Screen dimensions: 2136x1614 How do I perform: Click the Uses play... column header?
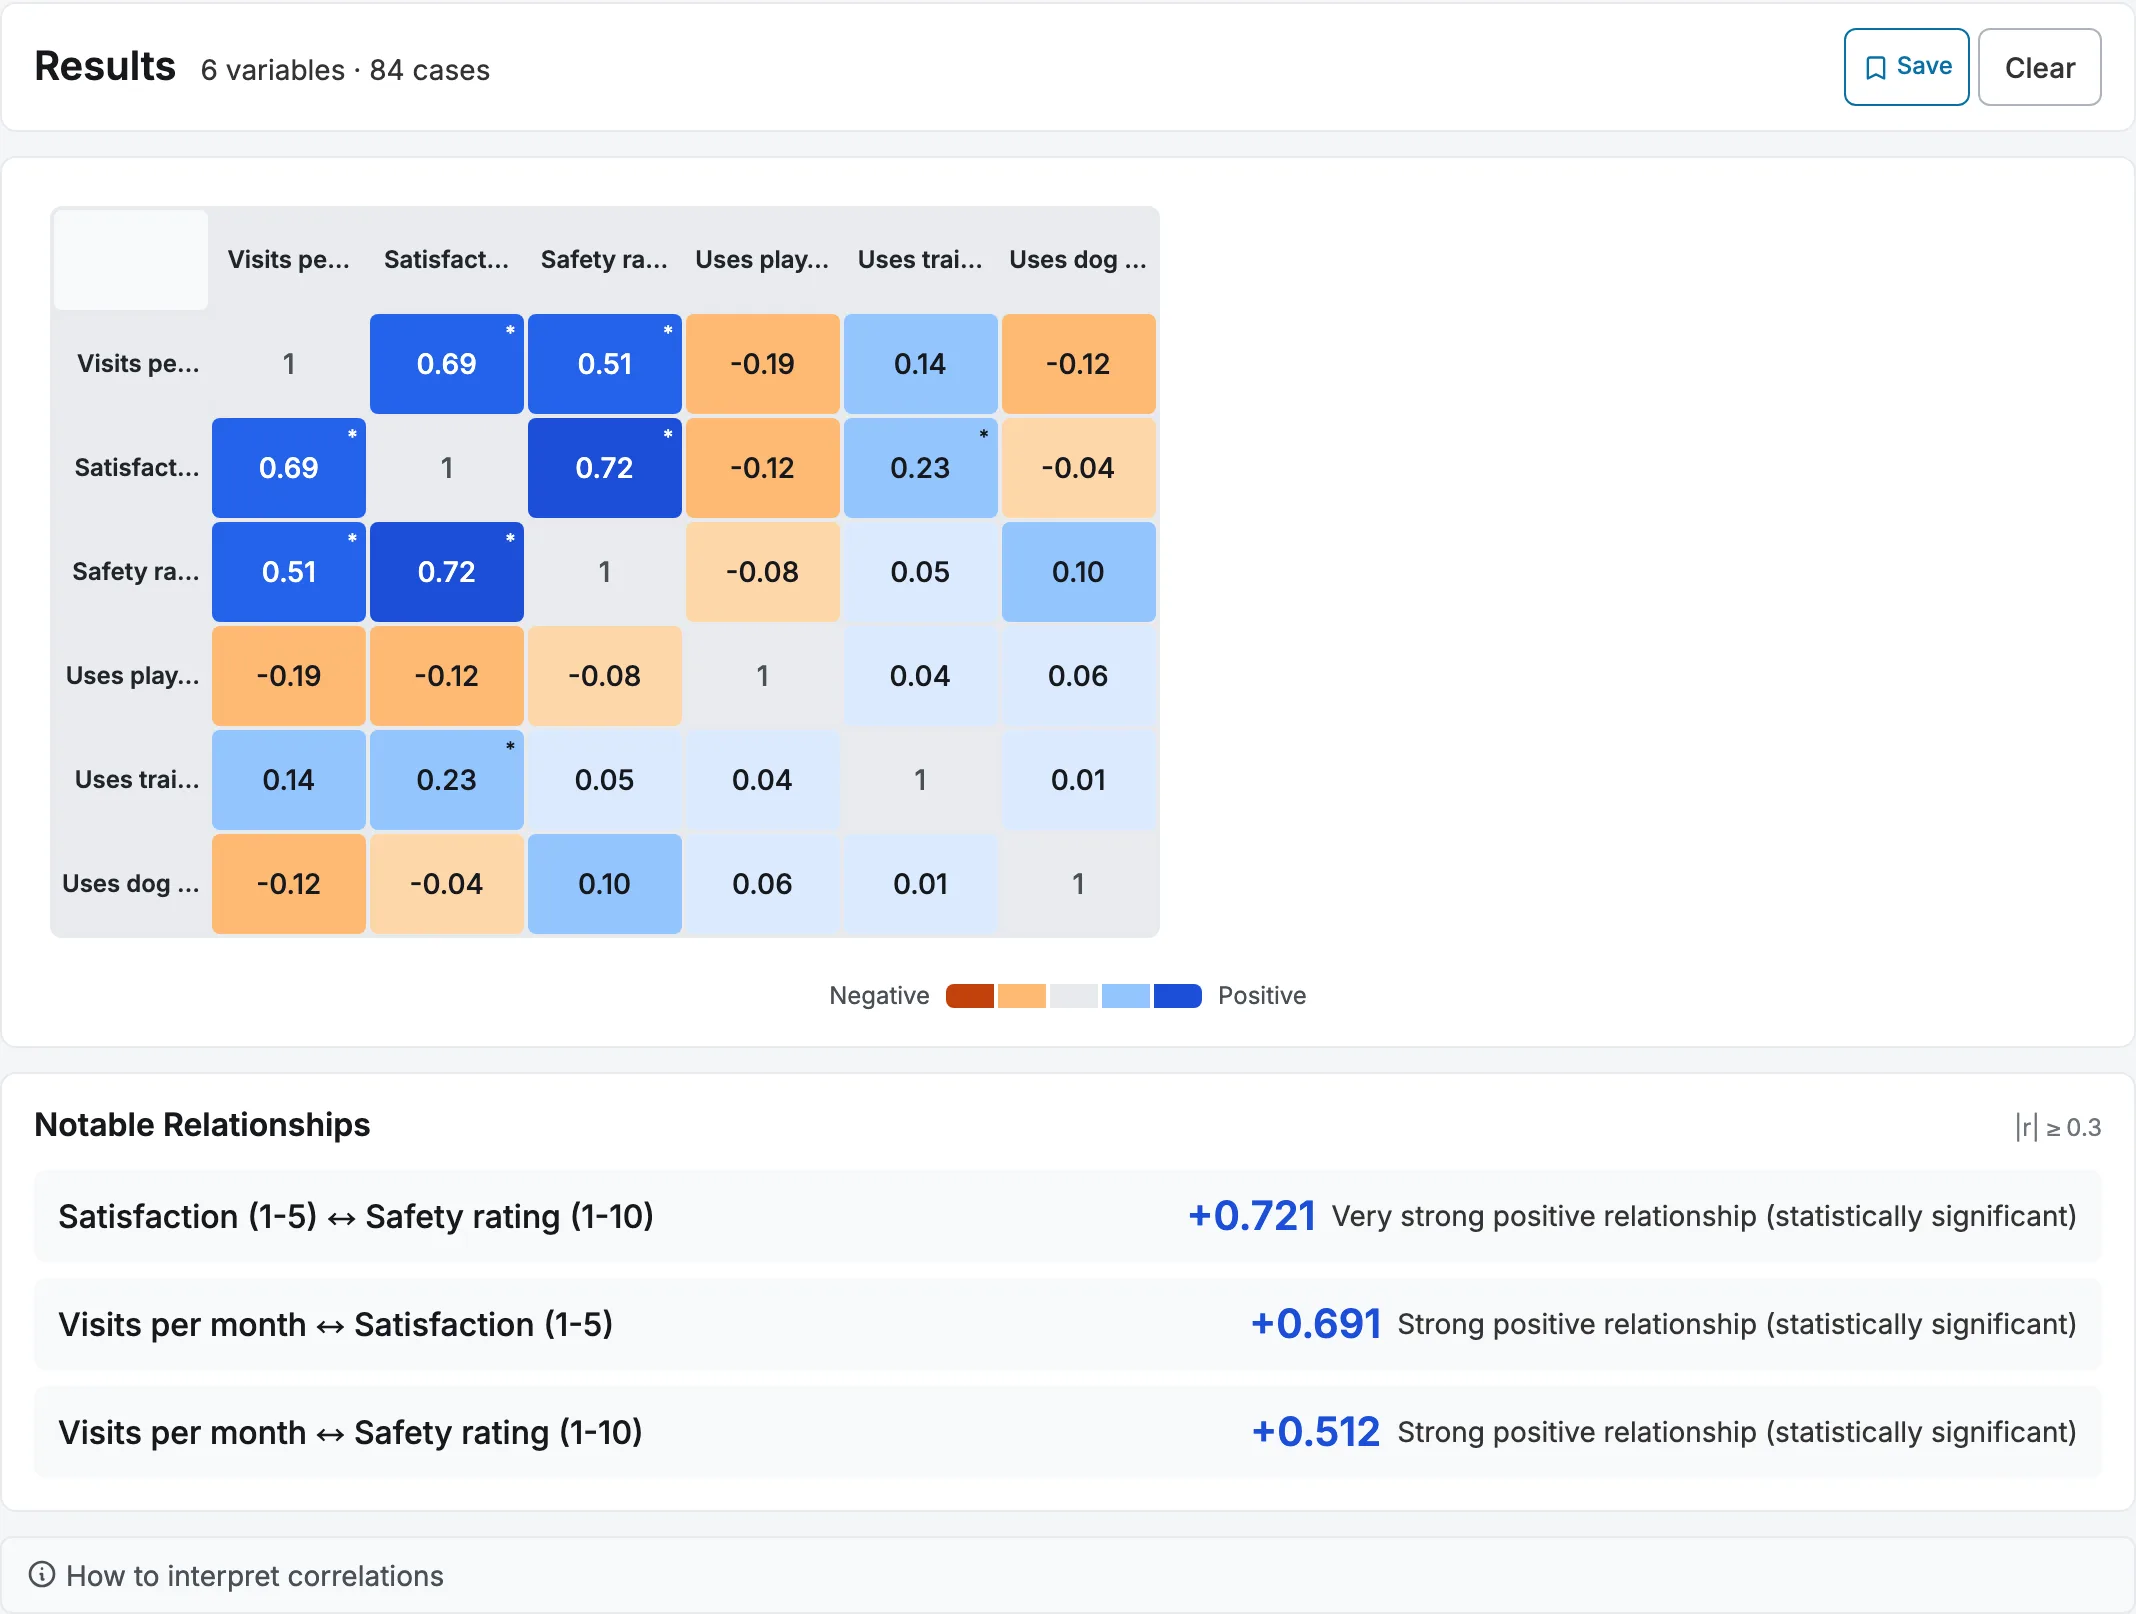click(x=763, y=260)
